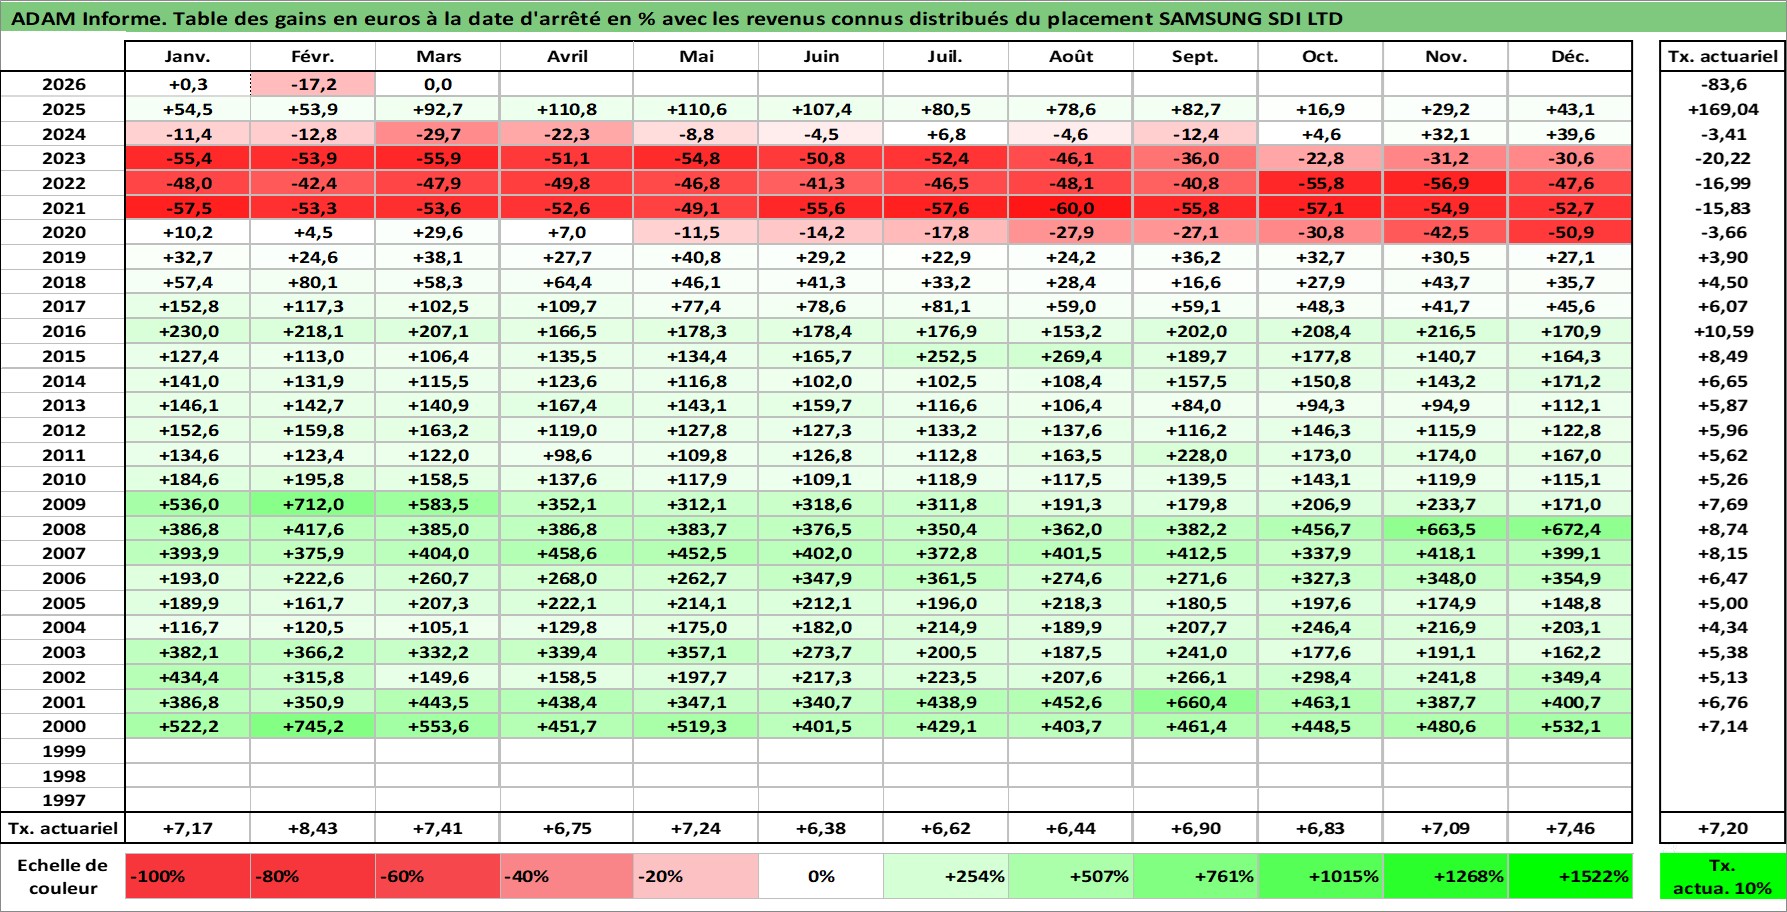Screen dimensions: 1787x912
Task: Select the 'Mars' column header
Action: pos(438,57)
